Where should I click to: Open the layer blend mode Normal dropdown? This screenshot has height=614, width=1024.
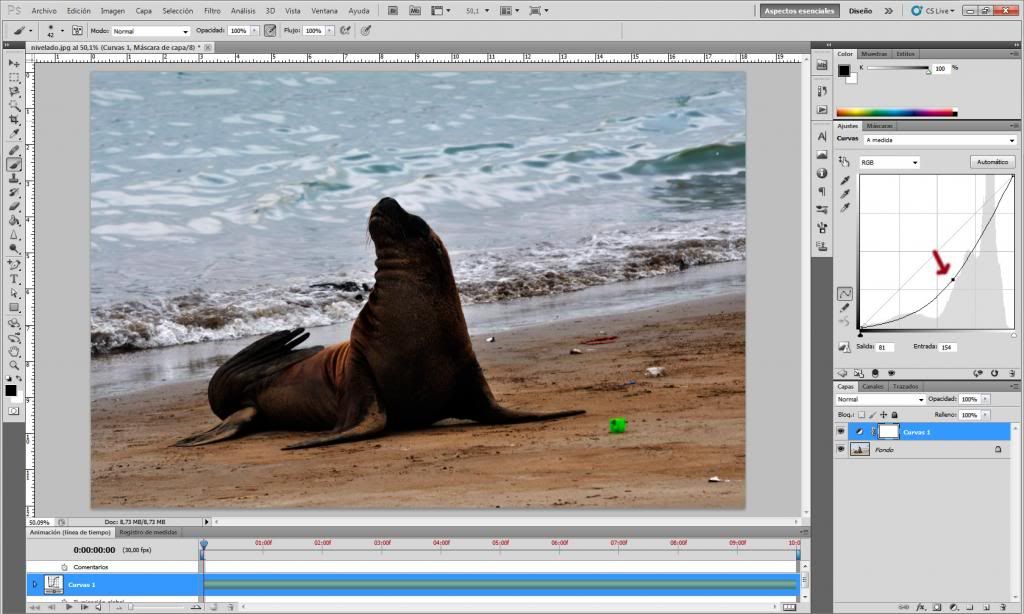pos(880,399)
